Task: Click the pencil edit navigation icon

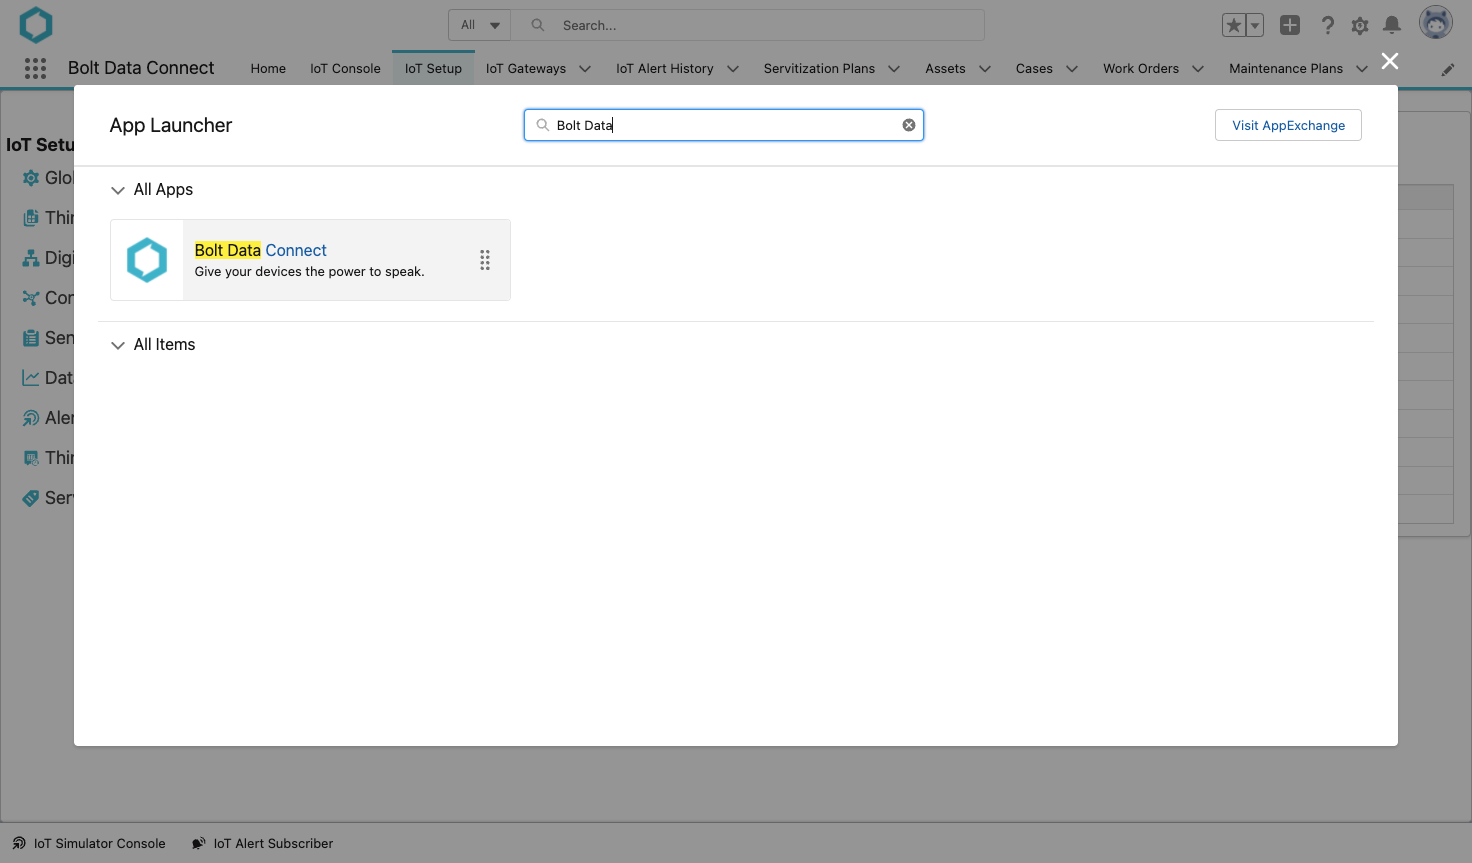Action: 1447,69
